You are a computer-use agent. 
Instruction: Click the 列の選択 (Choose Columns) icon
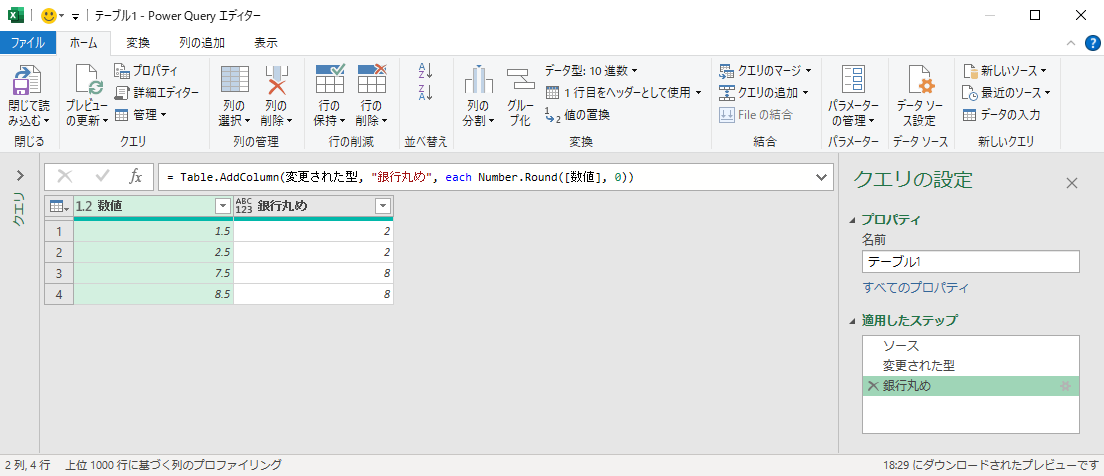tap(235, 80)
